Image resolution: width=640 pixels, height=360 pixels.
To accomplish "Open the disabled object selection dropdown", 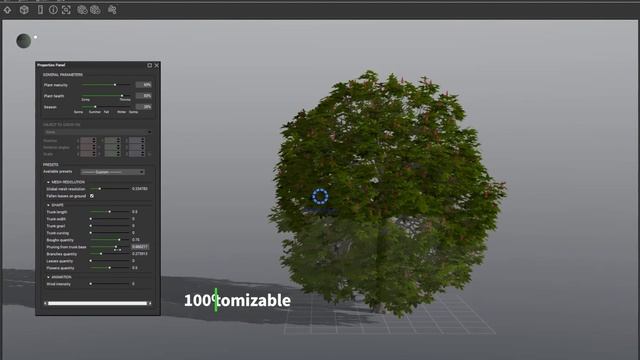I will tap(98, 132).
